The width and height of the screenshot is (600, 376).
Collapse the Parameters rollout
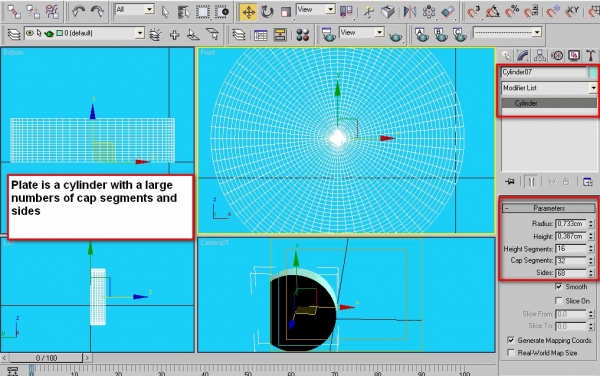[x=549, y=208]
